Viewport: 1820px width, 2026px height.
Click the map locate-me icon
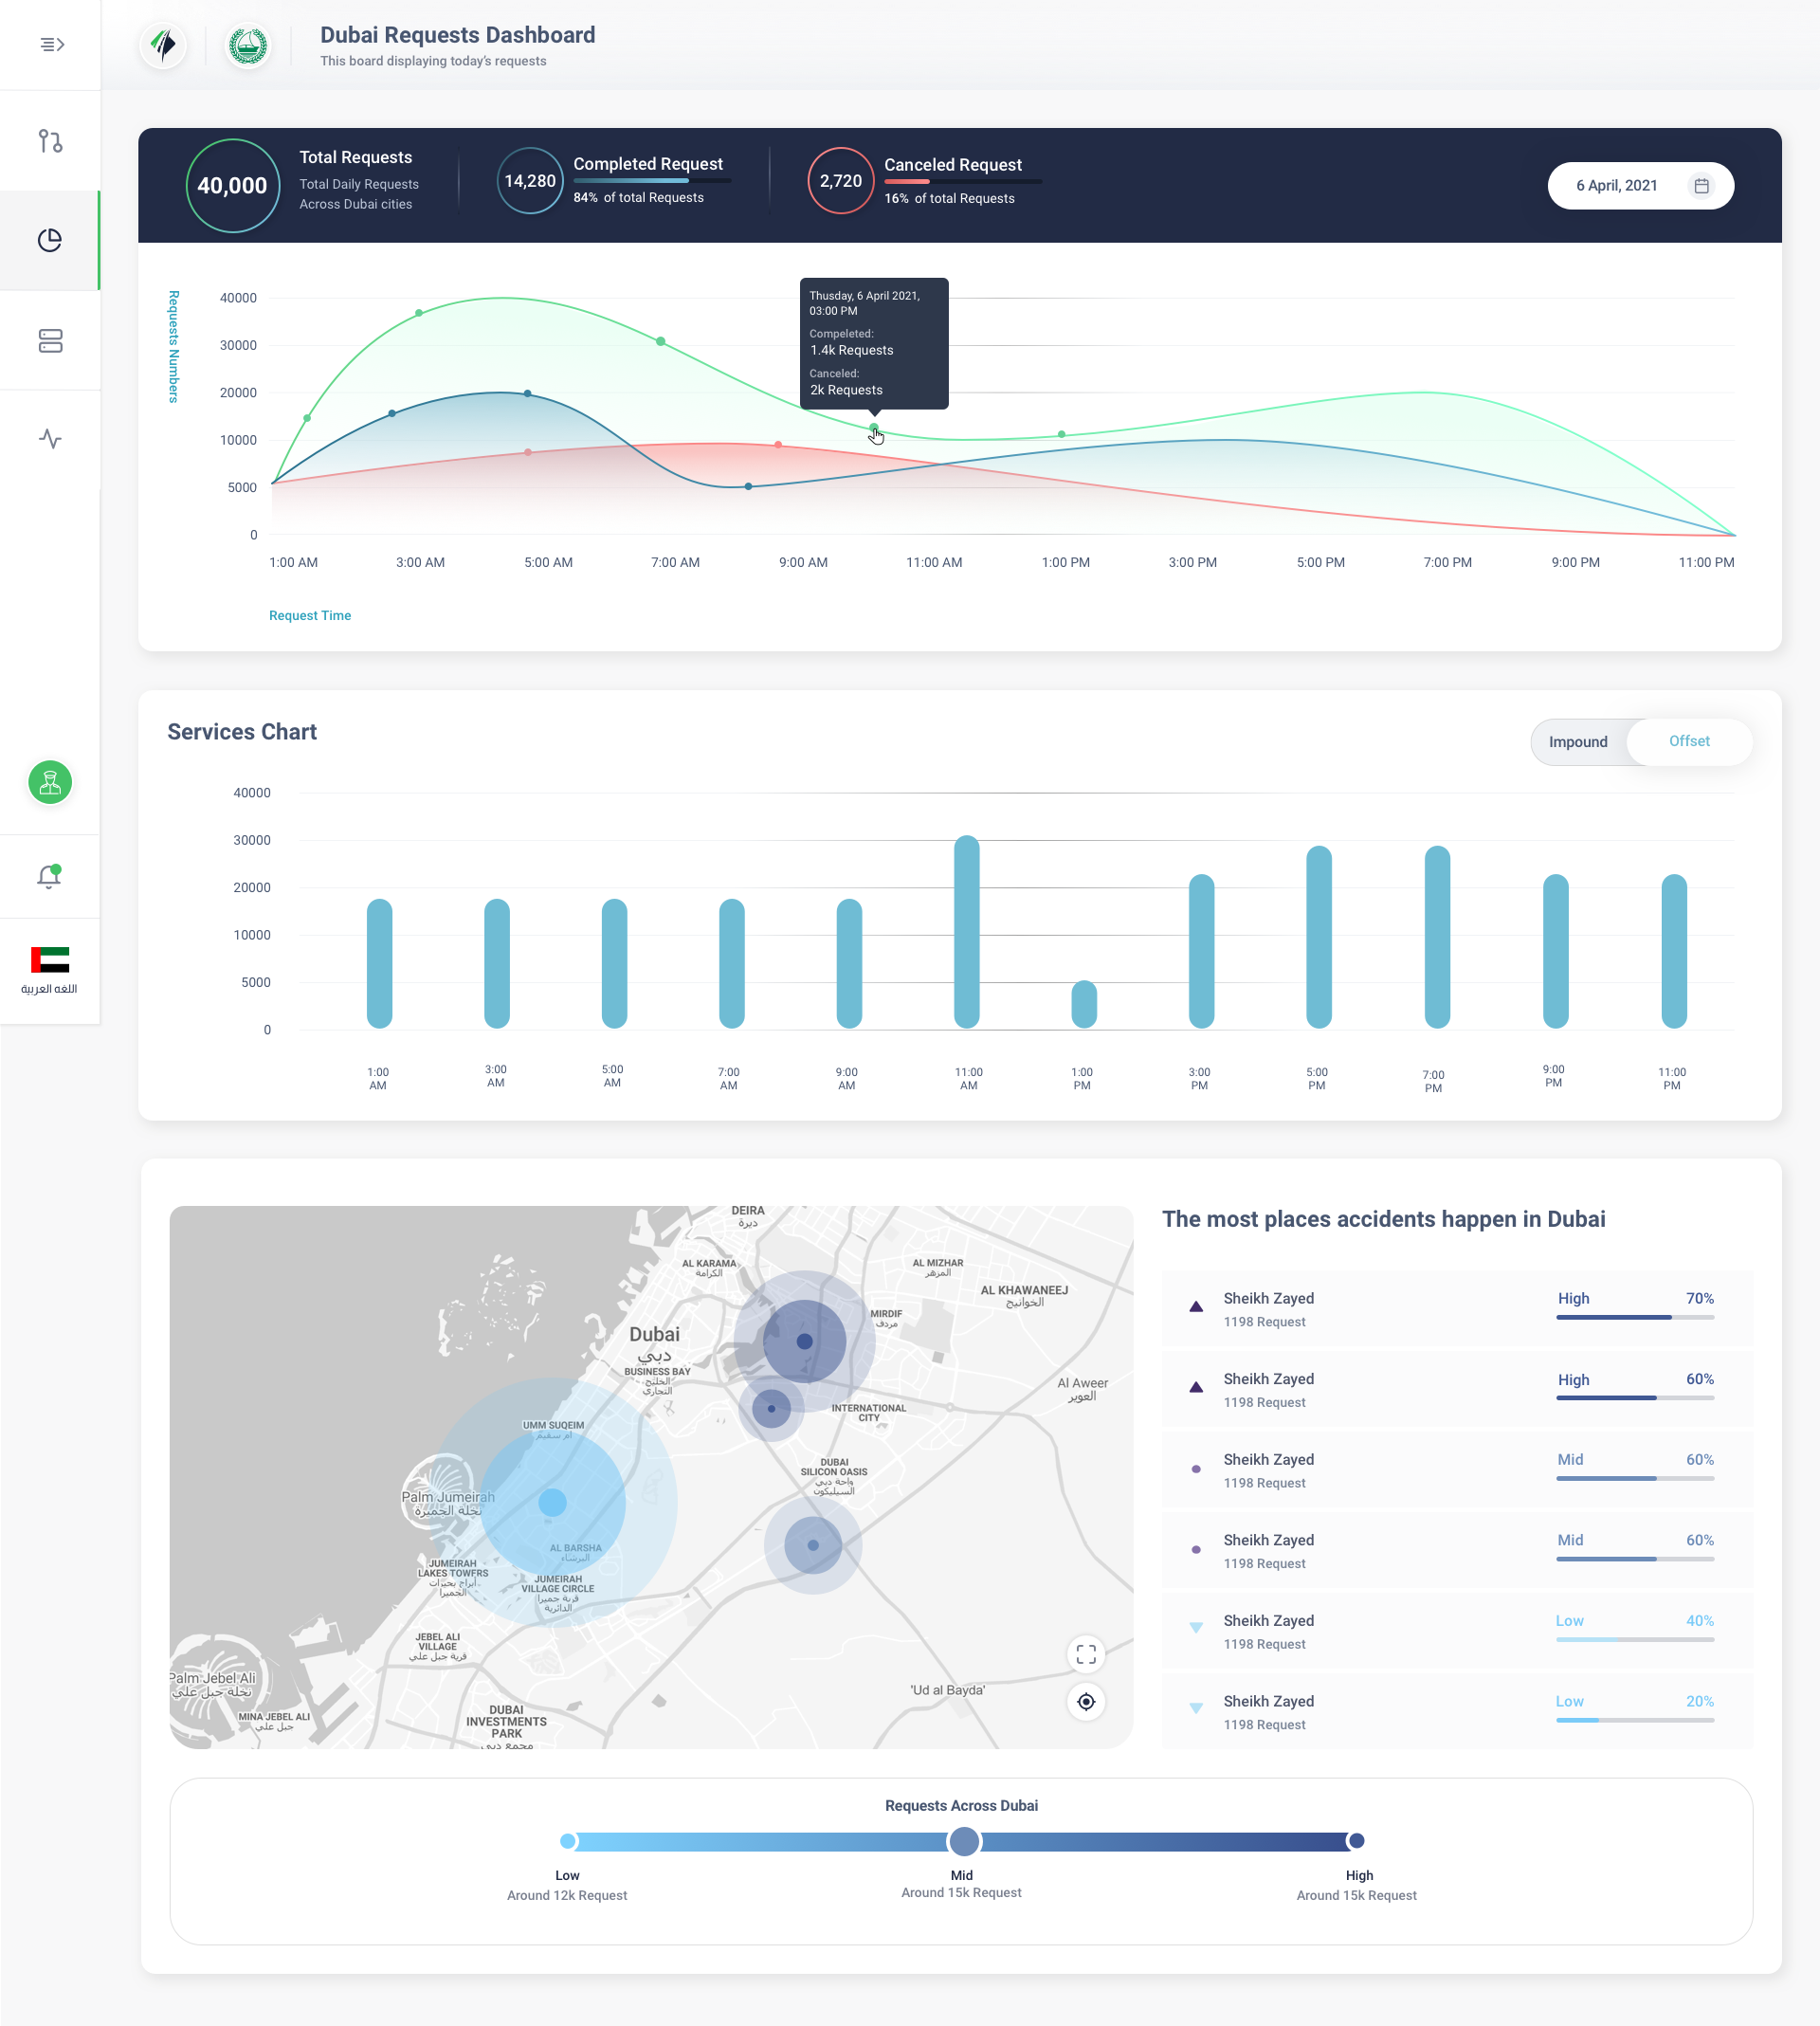coord(1086,1701)
